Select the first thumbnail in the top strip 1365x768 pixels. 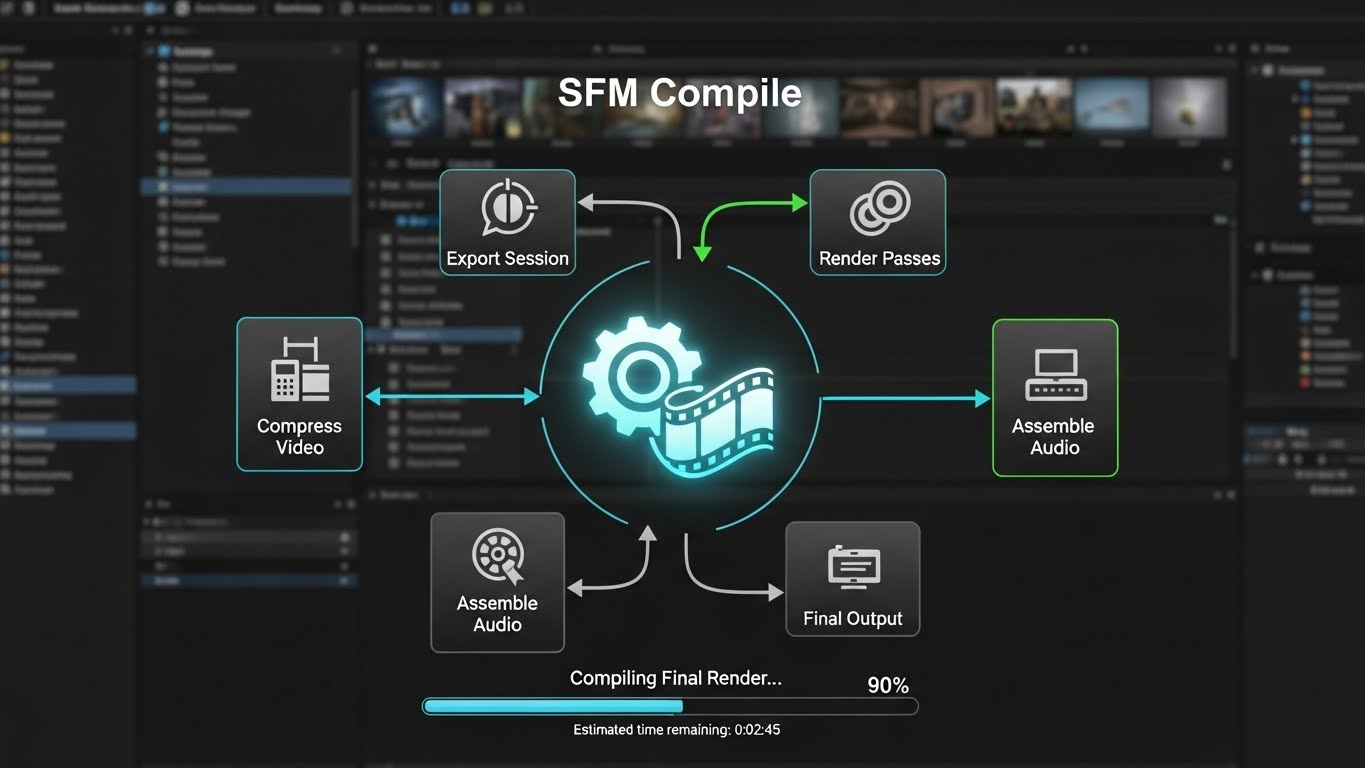[x=405, y=107]
